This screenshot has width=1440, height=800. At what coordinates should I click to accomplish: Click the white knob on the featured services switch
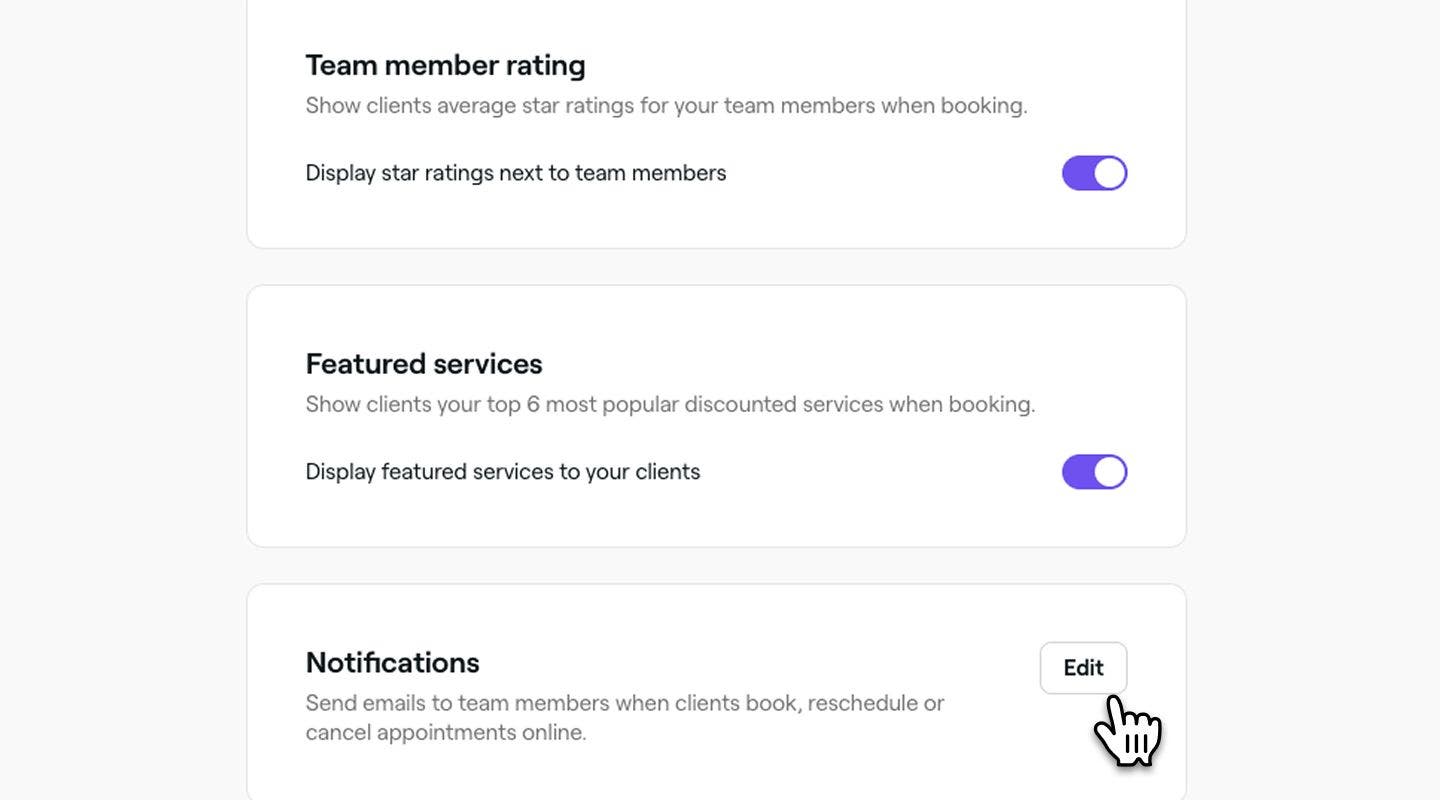pos(1109,472)
